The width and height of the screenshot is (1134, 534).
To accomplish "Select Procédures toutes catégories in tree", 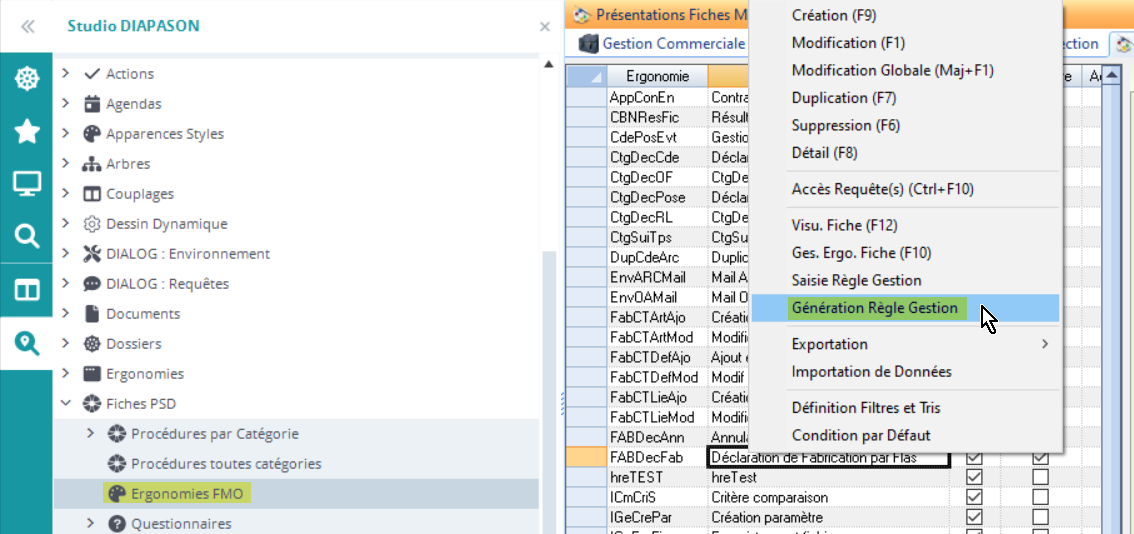I will point(226,464).
